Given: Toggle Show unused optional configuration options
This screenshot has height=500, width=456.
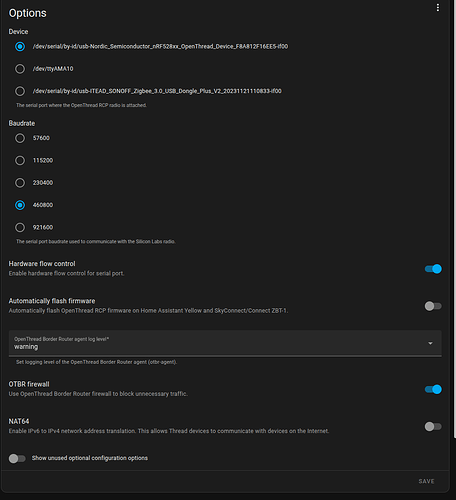Looking at the screenshot, I should coord(17,459).
